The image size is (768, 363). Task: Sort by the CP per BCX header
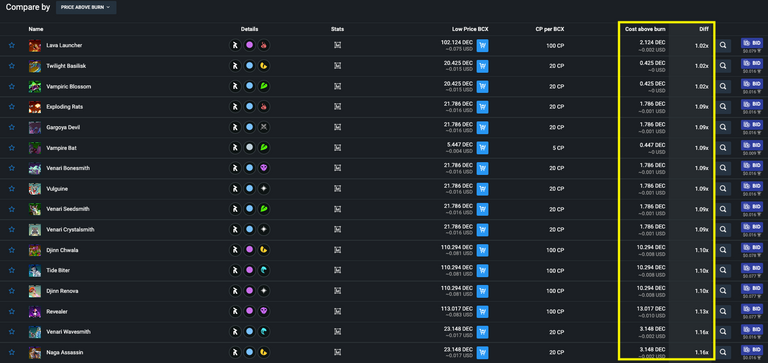coord(550,29)
